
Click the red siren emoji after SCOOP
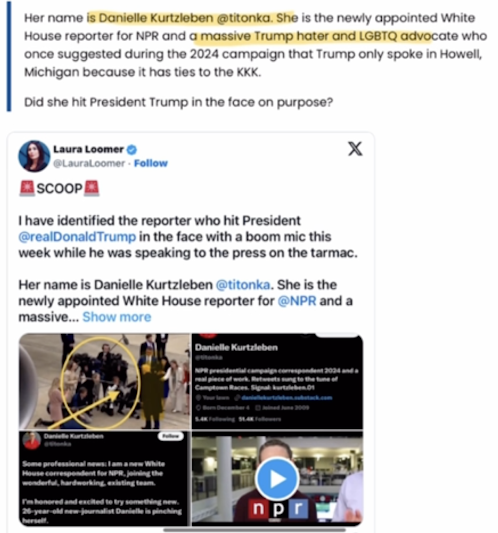[91, 188]
